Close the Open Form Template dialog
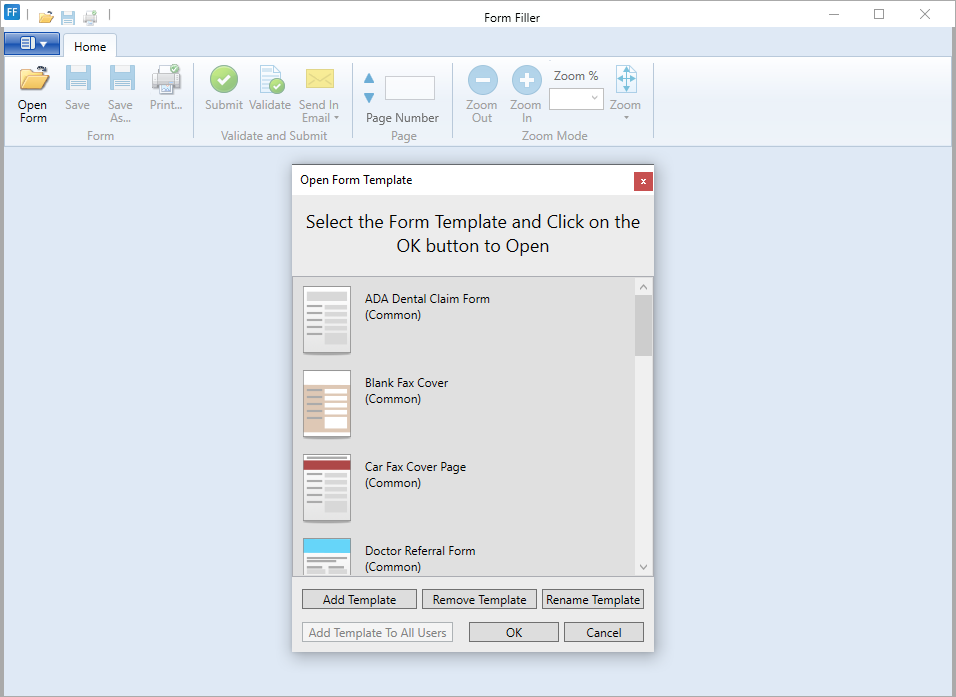 click(x=643, y=181)
